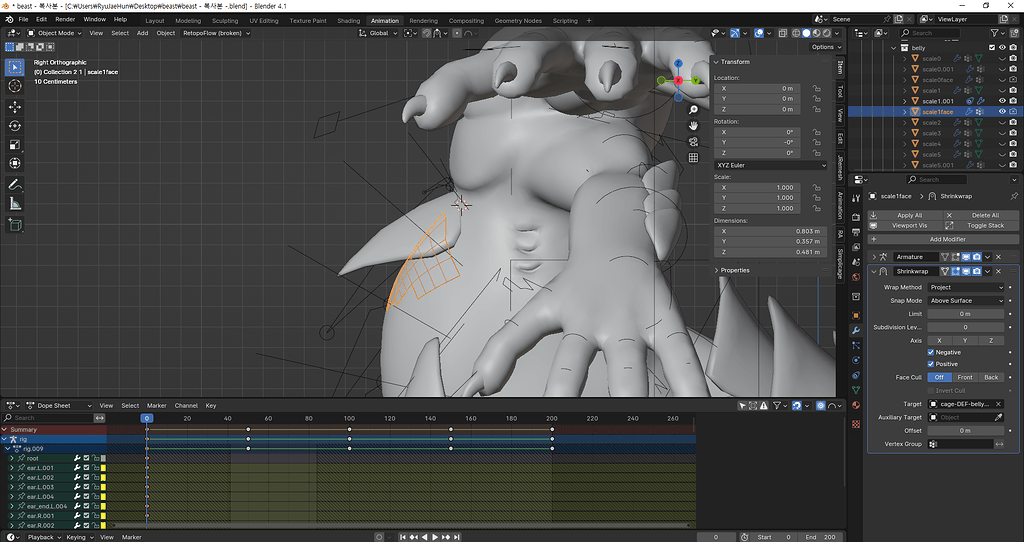Click the Shrinkwrap target eyedropper-clear X

tap(999, 404)
